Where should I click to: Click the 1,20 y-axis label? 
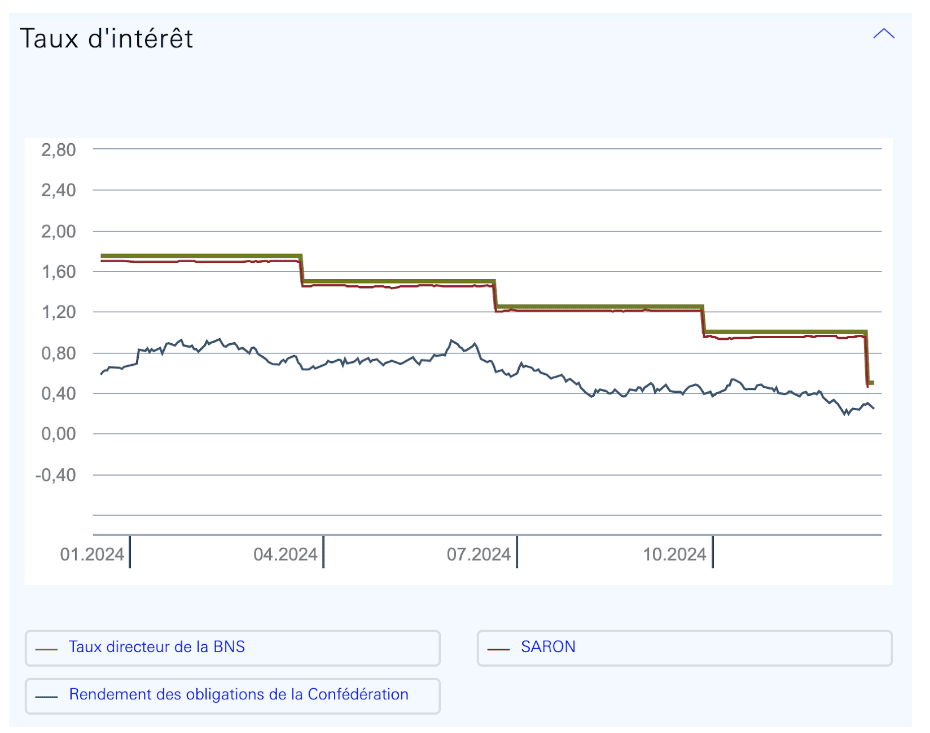[x=59, y=312]
